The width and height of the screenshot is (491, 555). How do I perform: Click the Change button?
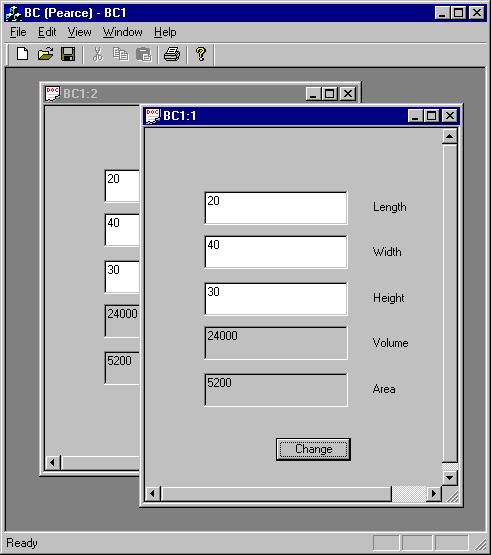pos(313,449)
